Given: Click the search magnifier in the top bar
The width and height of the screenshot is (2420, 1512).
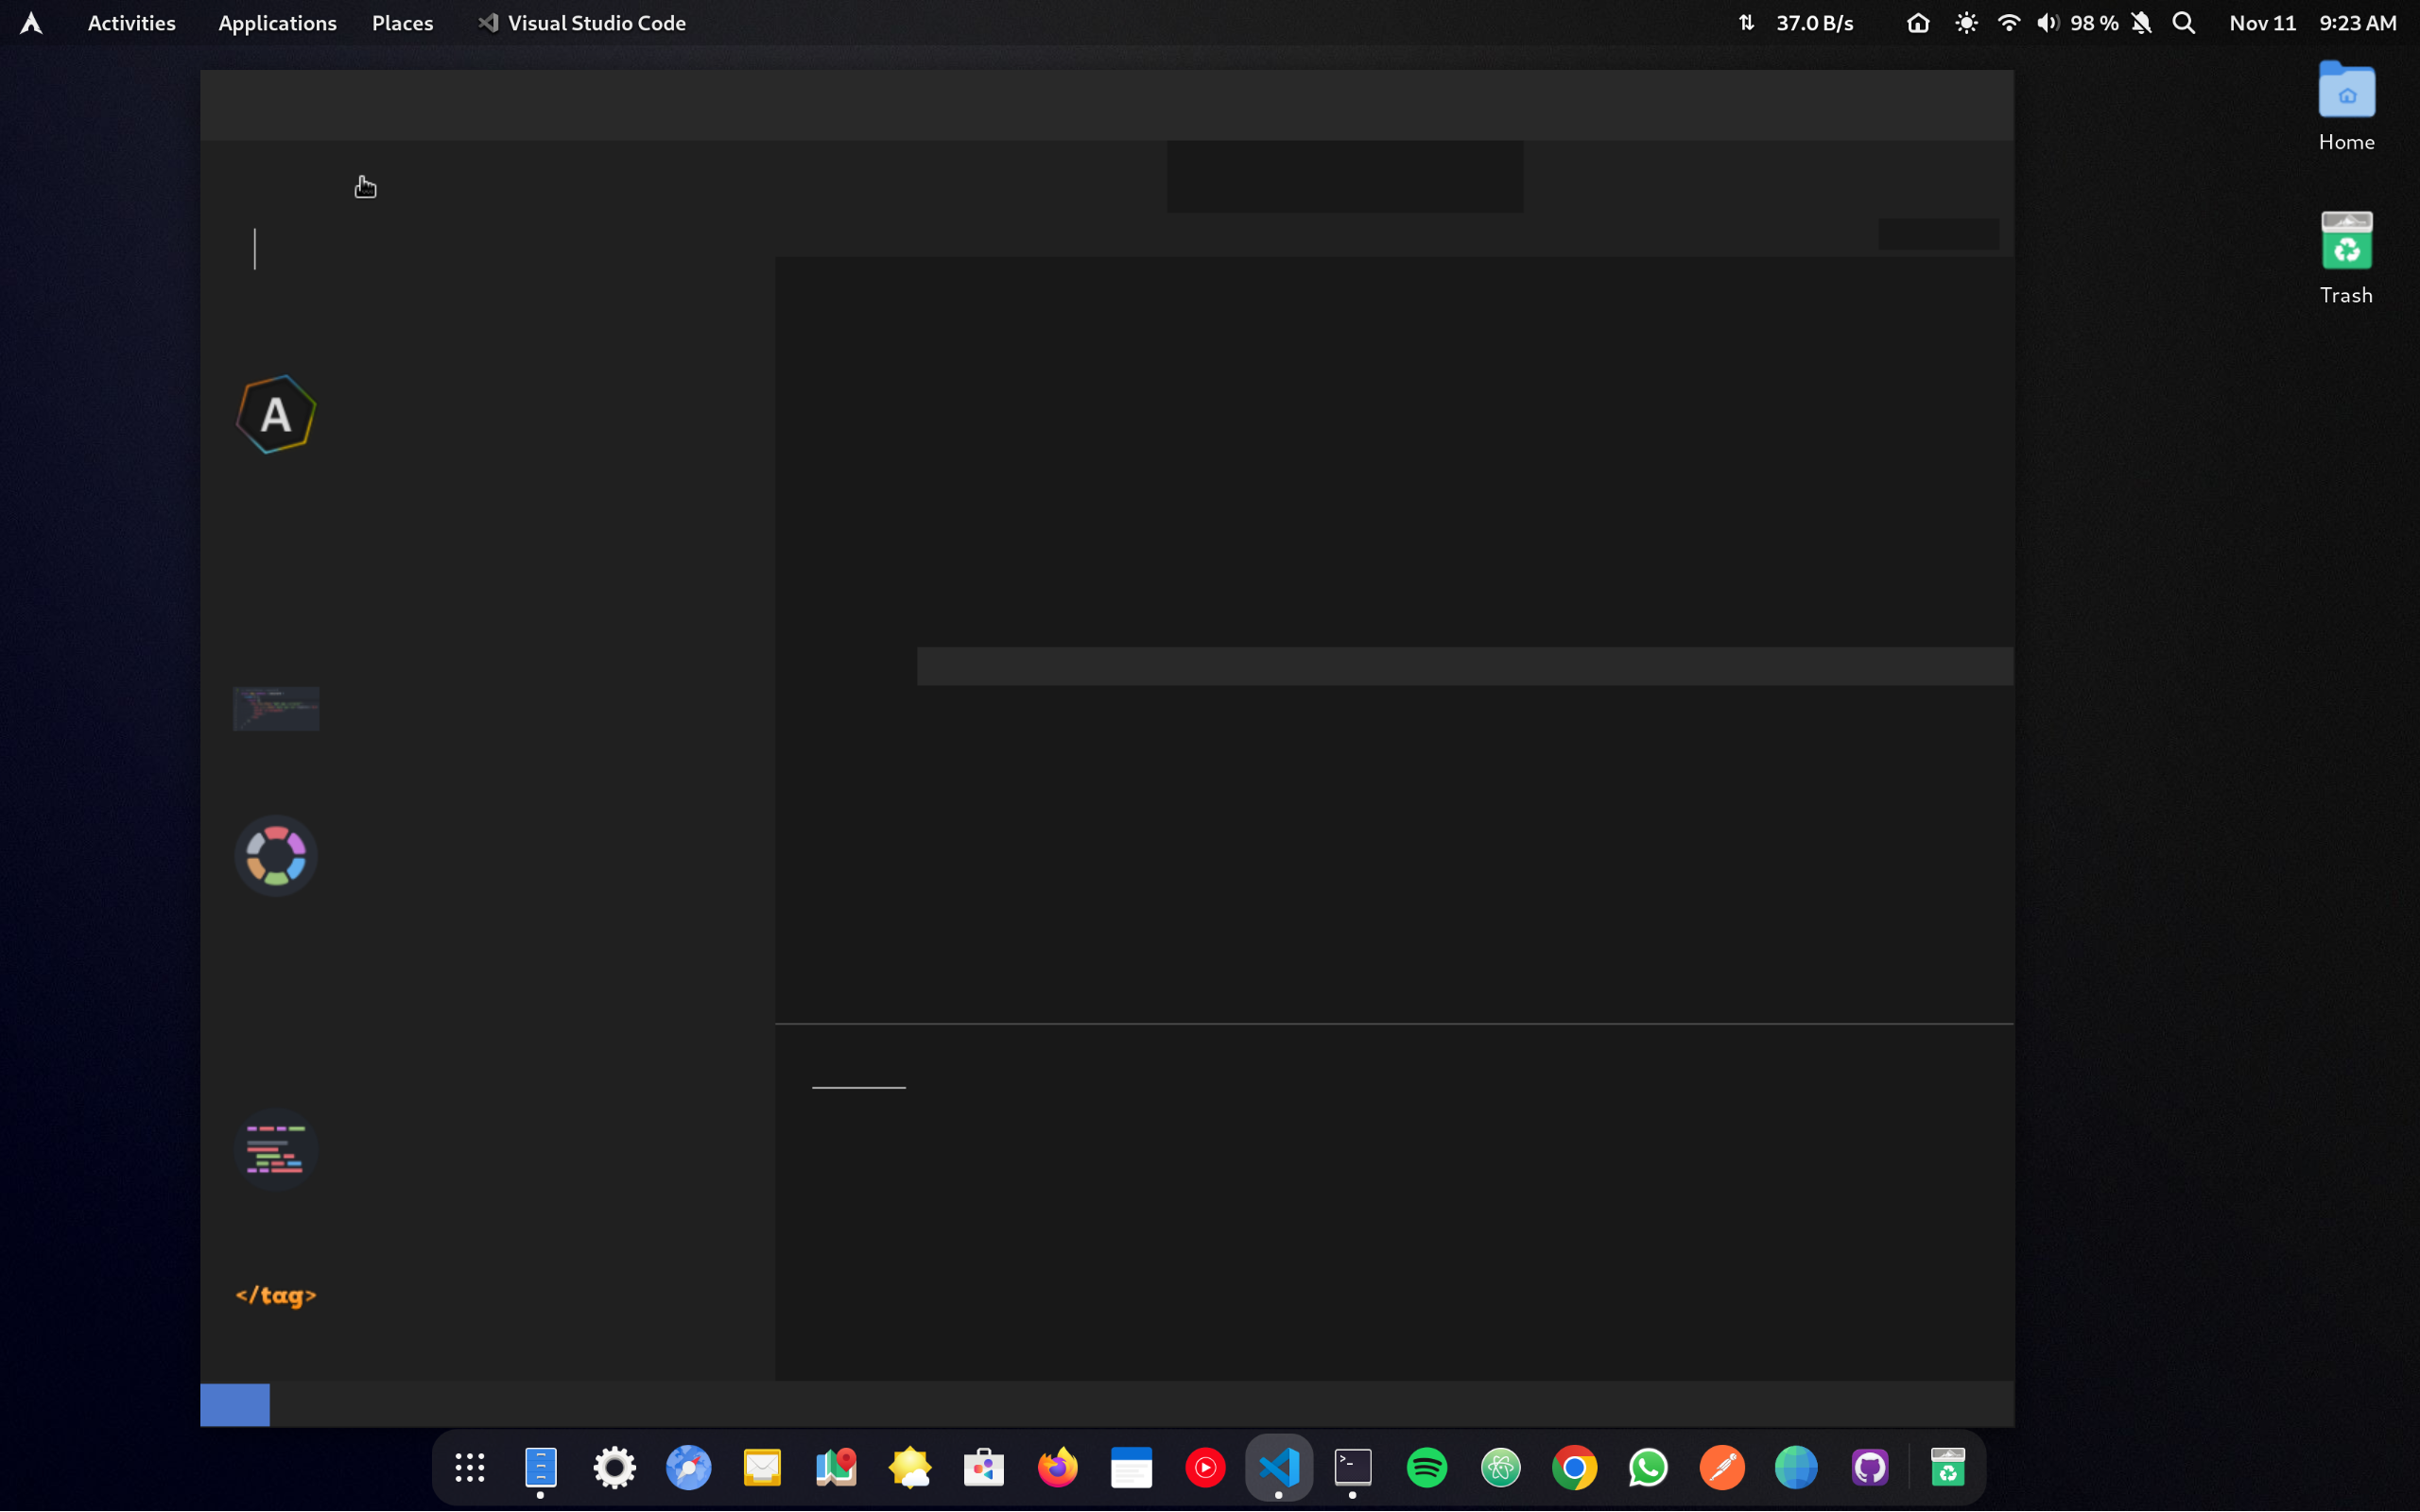Looking at the screenshot, I should pyautogui.click(x=2185, y=22).
